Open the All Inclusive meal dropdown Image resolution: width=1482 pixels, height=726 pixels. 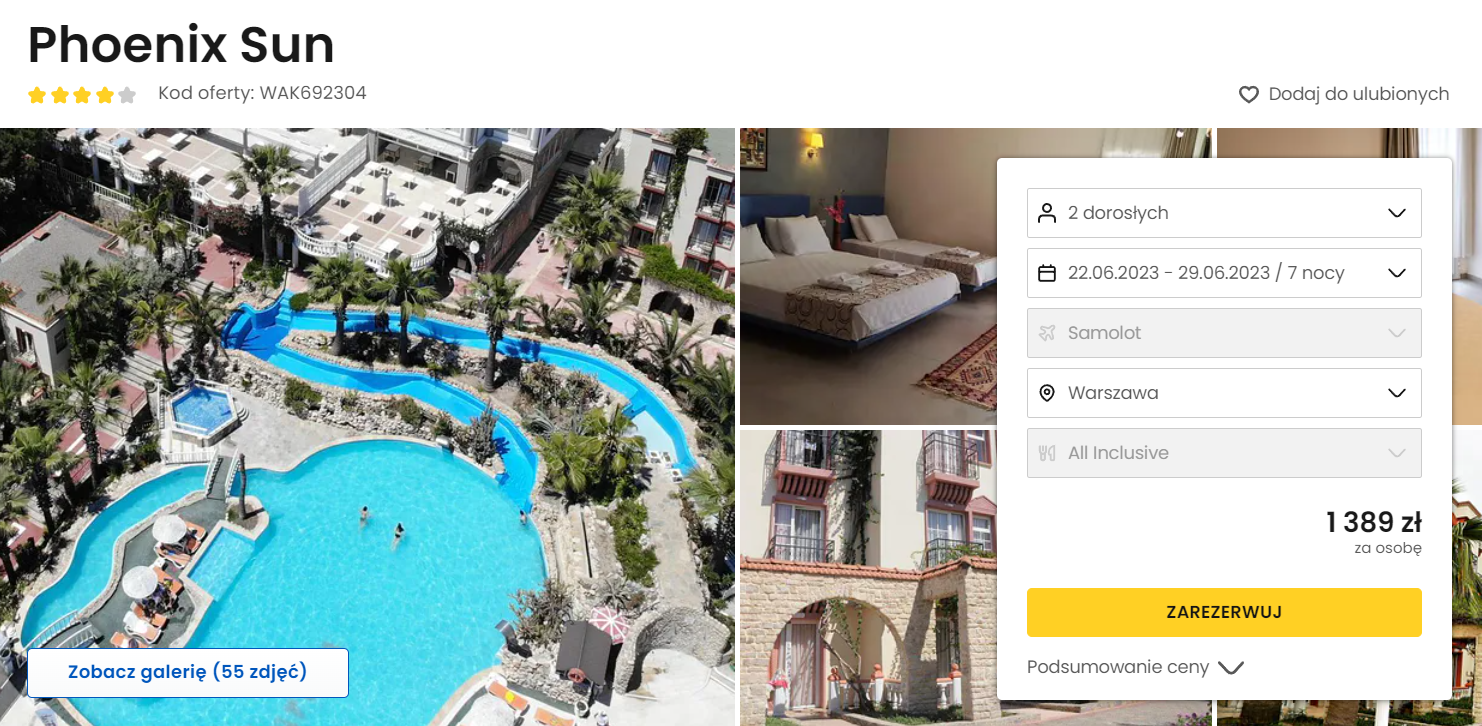coord(1224,453)
